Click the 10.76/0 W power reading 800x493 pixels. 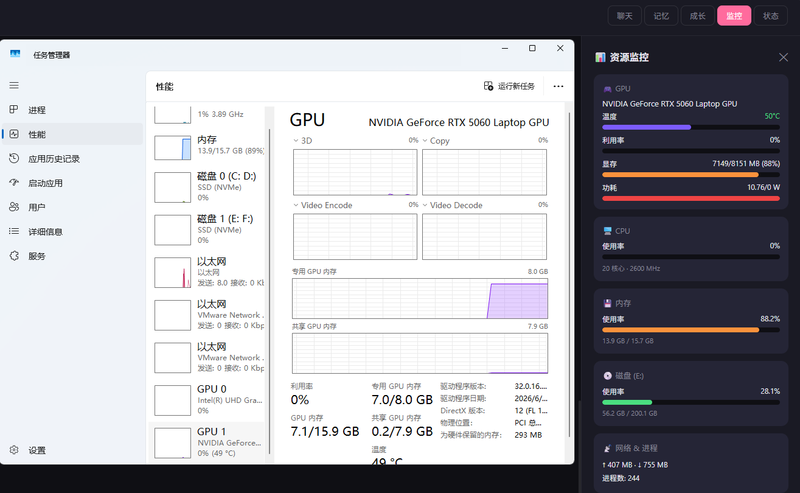tap(763, 187)
